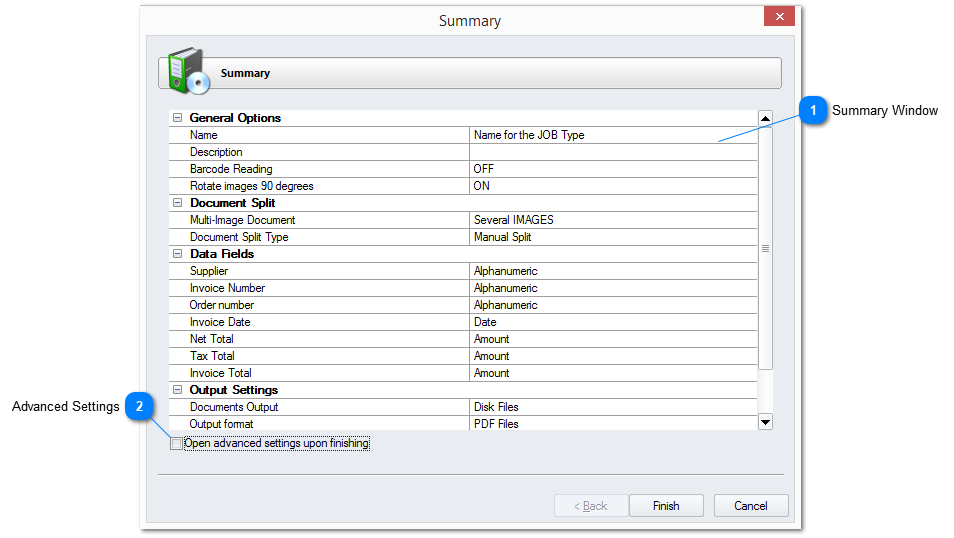Close the Summary dialog window
954x538 pixels.
779,16
